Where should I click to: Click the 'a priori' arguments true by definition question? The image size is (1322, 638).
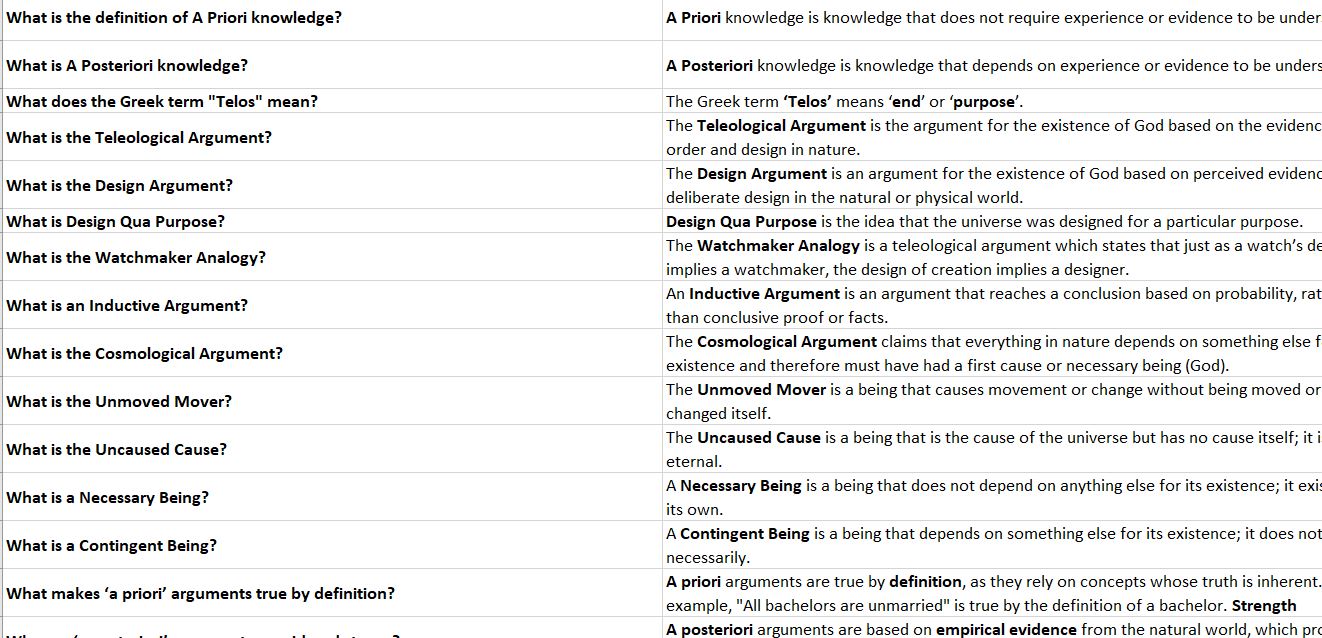point(200,594)
